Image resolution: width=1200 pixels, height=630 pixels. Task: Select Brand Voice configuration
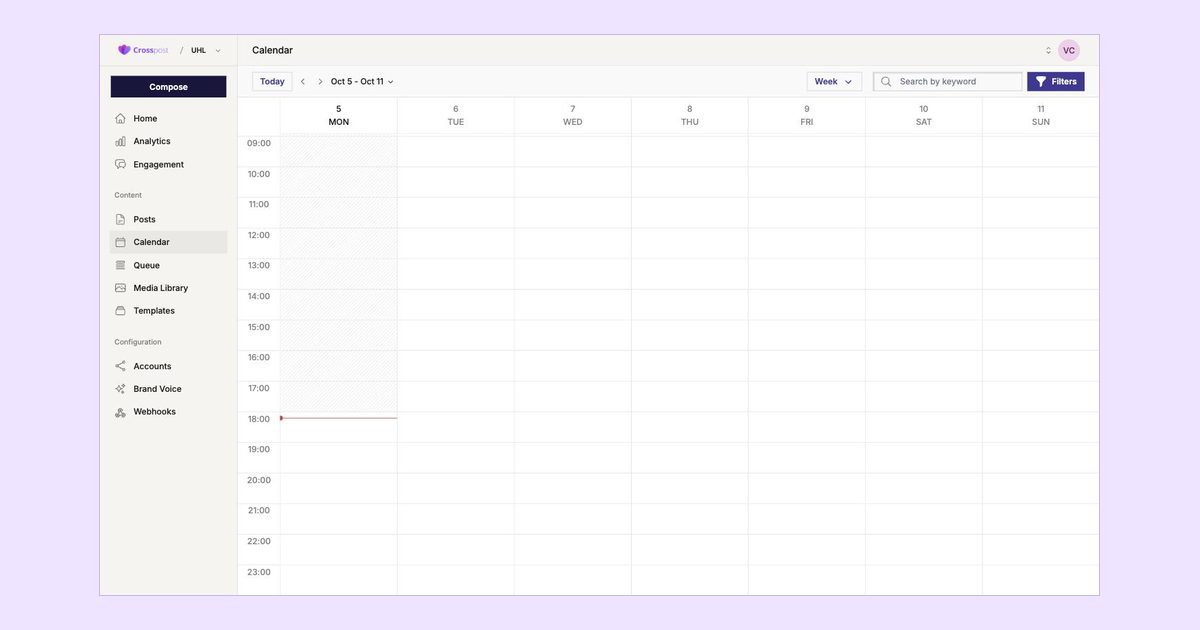click(x=168, y=389)
